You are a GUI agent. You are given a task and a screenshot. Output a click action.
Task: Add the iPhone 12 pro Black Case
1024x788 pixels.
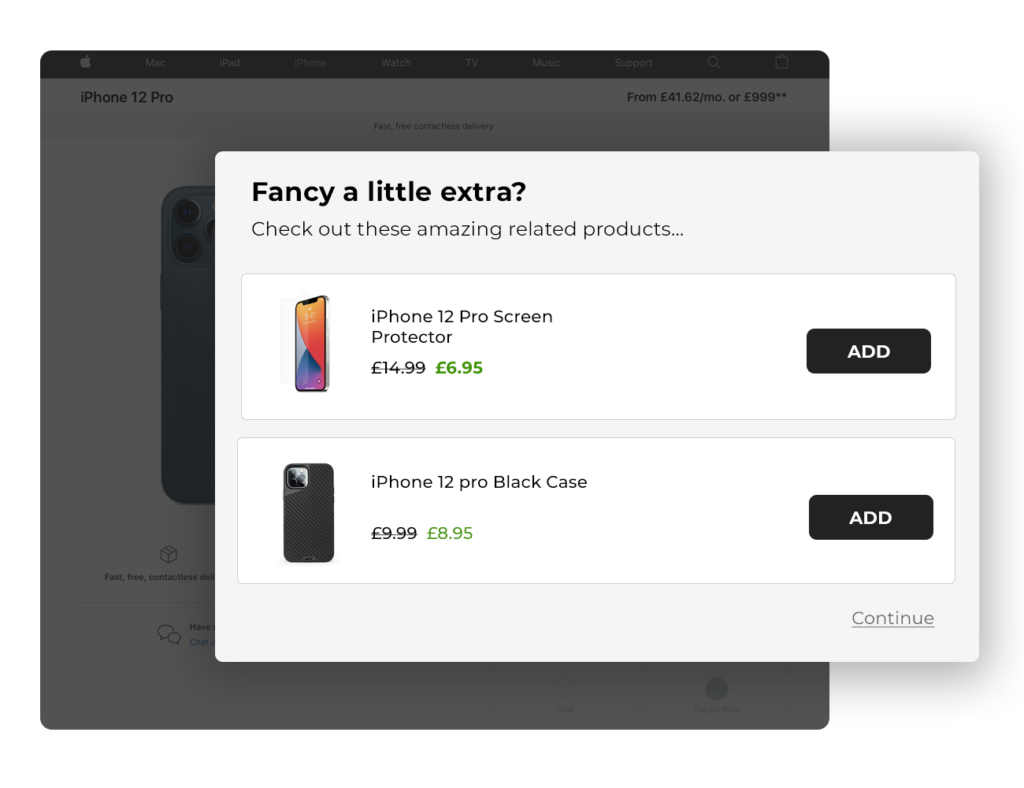pyautogui.click(x=870, y=517)
